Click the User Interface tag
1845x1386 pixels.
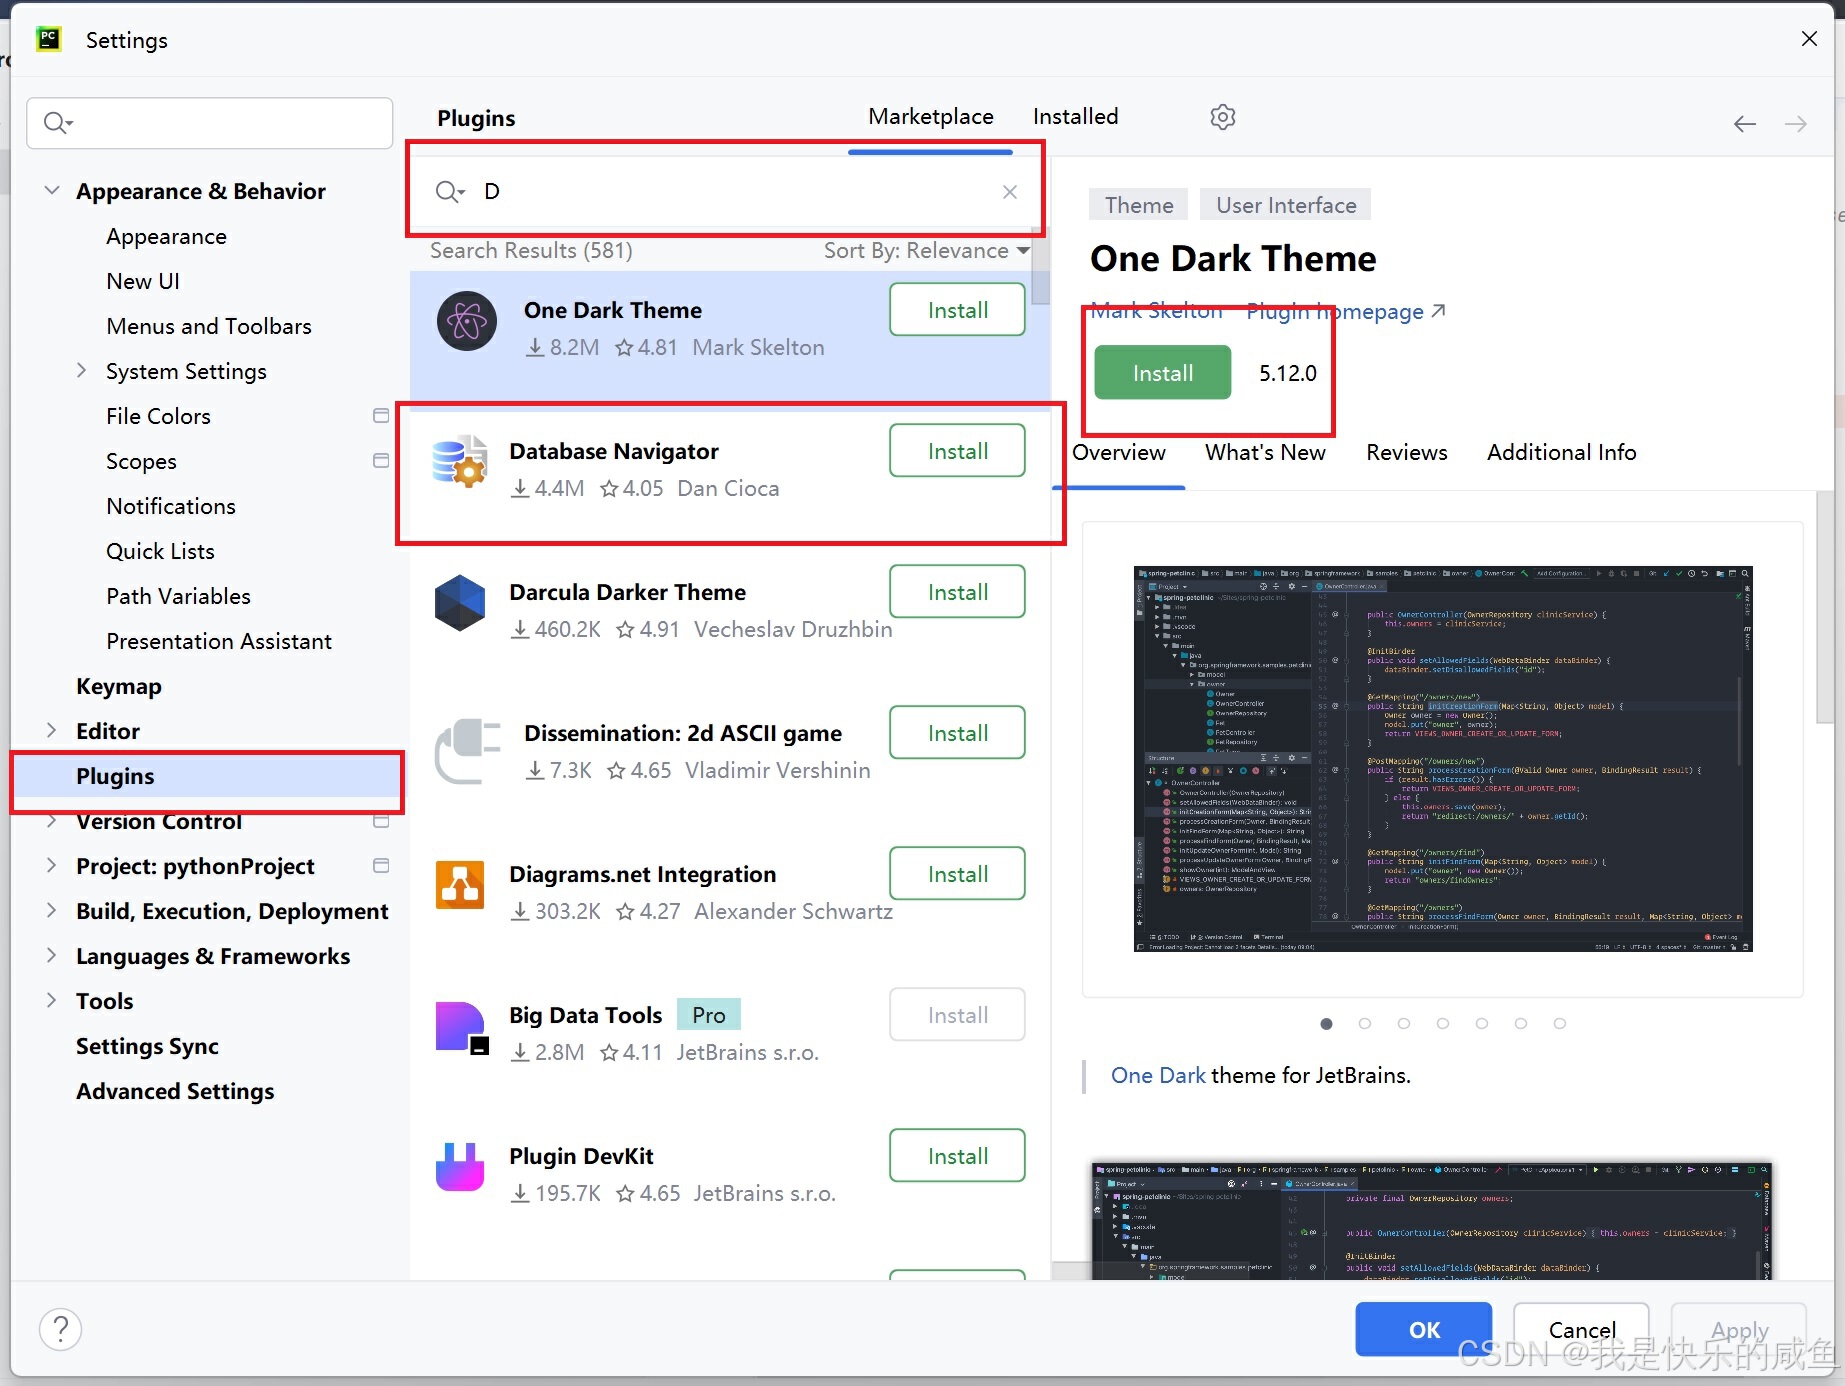coord(1286,205)
